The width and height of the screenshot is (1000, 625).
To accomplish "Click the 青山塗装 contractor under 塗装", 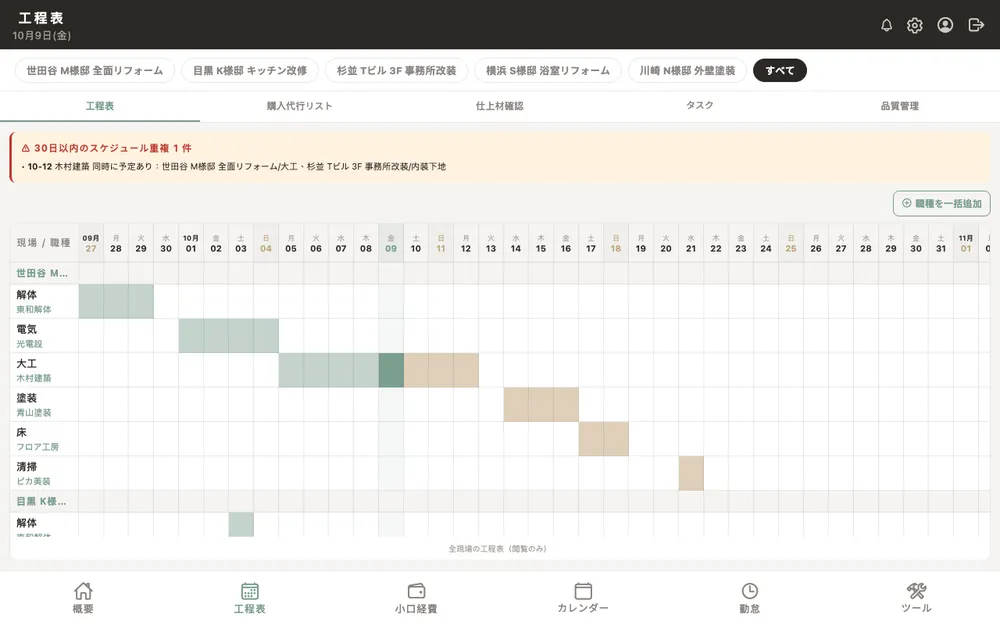I will click(x=34, y=413).
